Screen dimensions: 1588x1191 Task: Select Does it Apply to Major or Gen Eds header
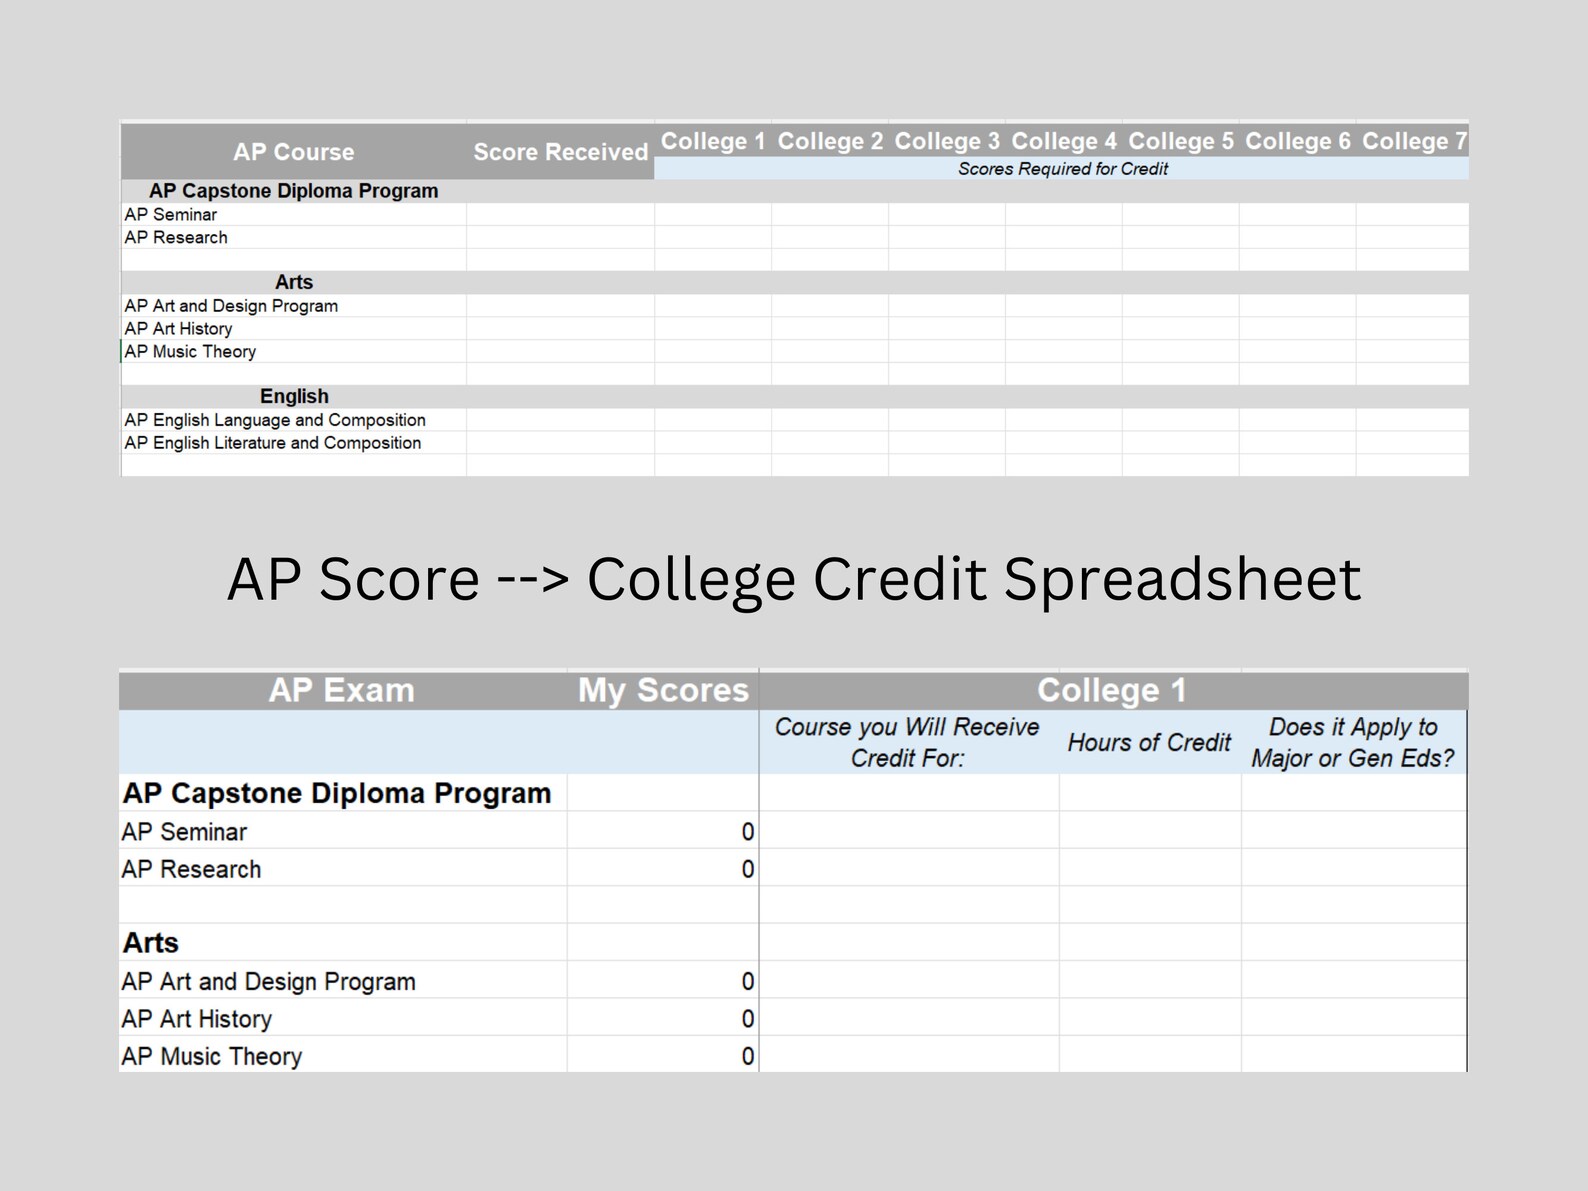pos(1353,742)
